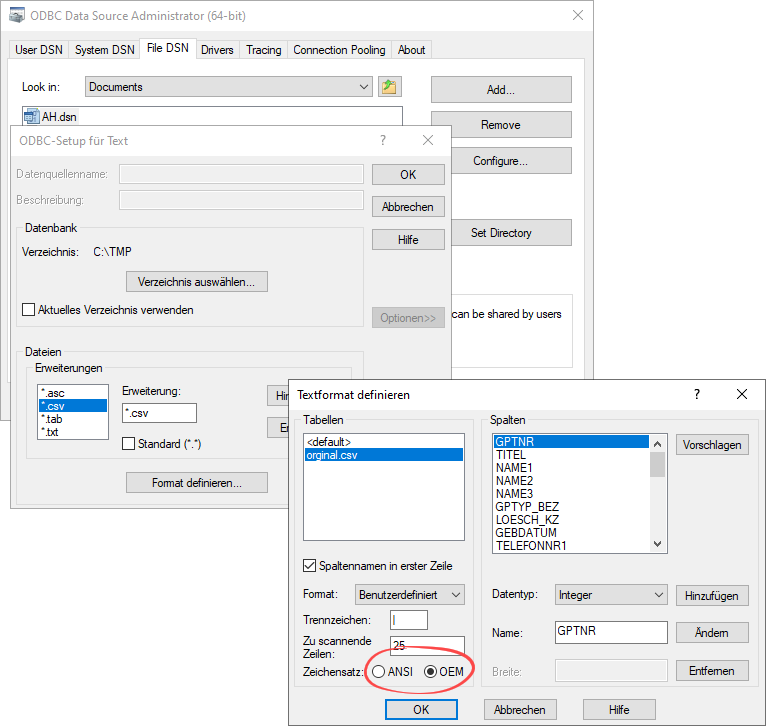Select the ANSI character set option
This screenshot has width=766, height=726.
(378, 671)
